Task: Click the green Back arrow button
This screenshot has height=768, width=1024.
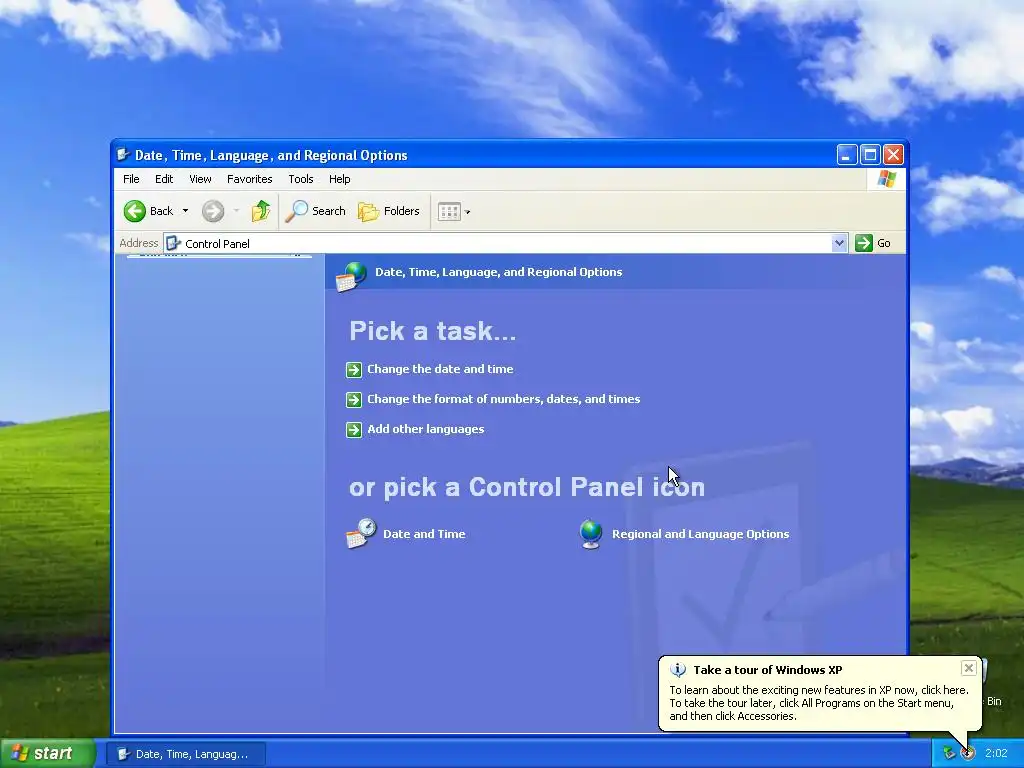Action: click(135, 211)
